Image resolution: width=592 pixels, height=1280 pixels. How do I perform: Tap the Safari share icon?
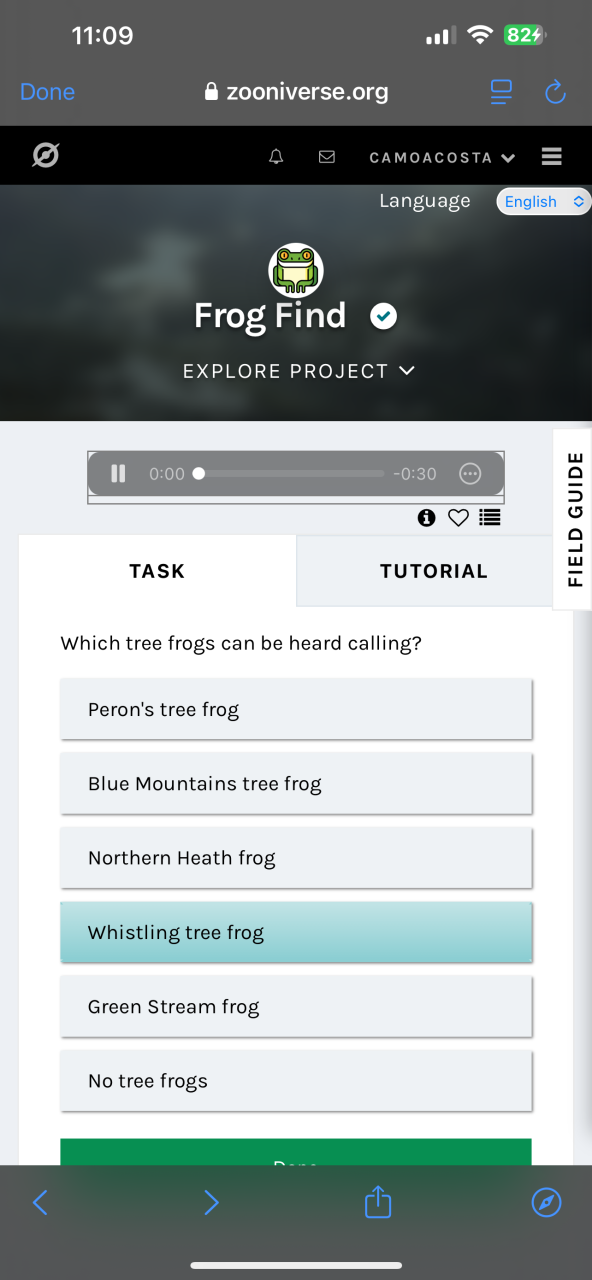click(x=378, y=1201)
